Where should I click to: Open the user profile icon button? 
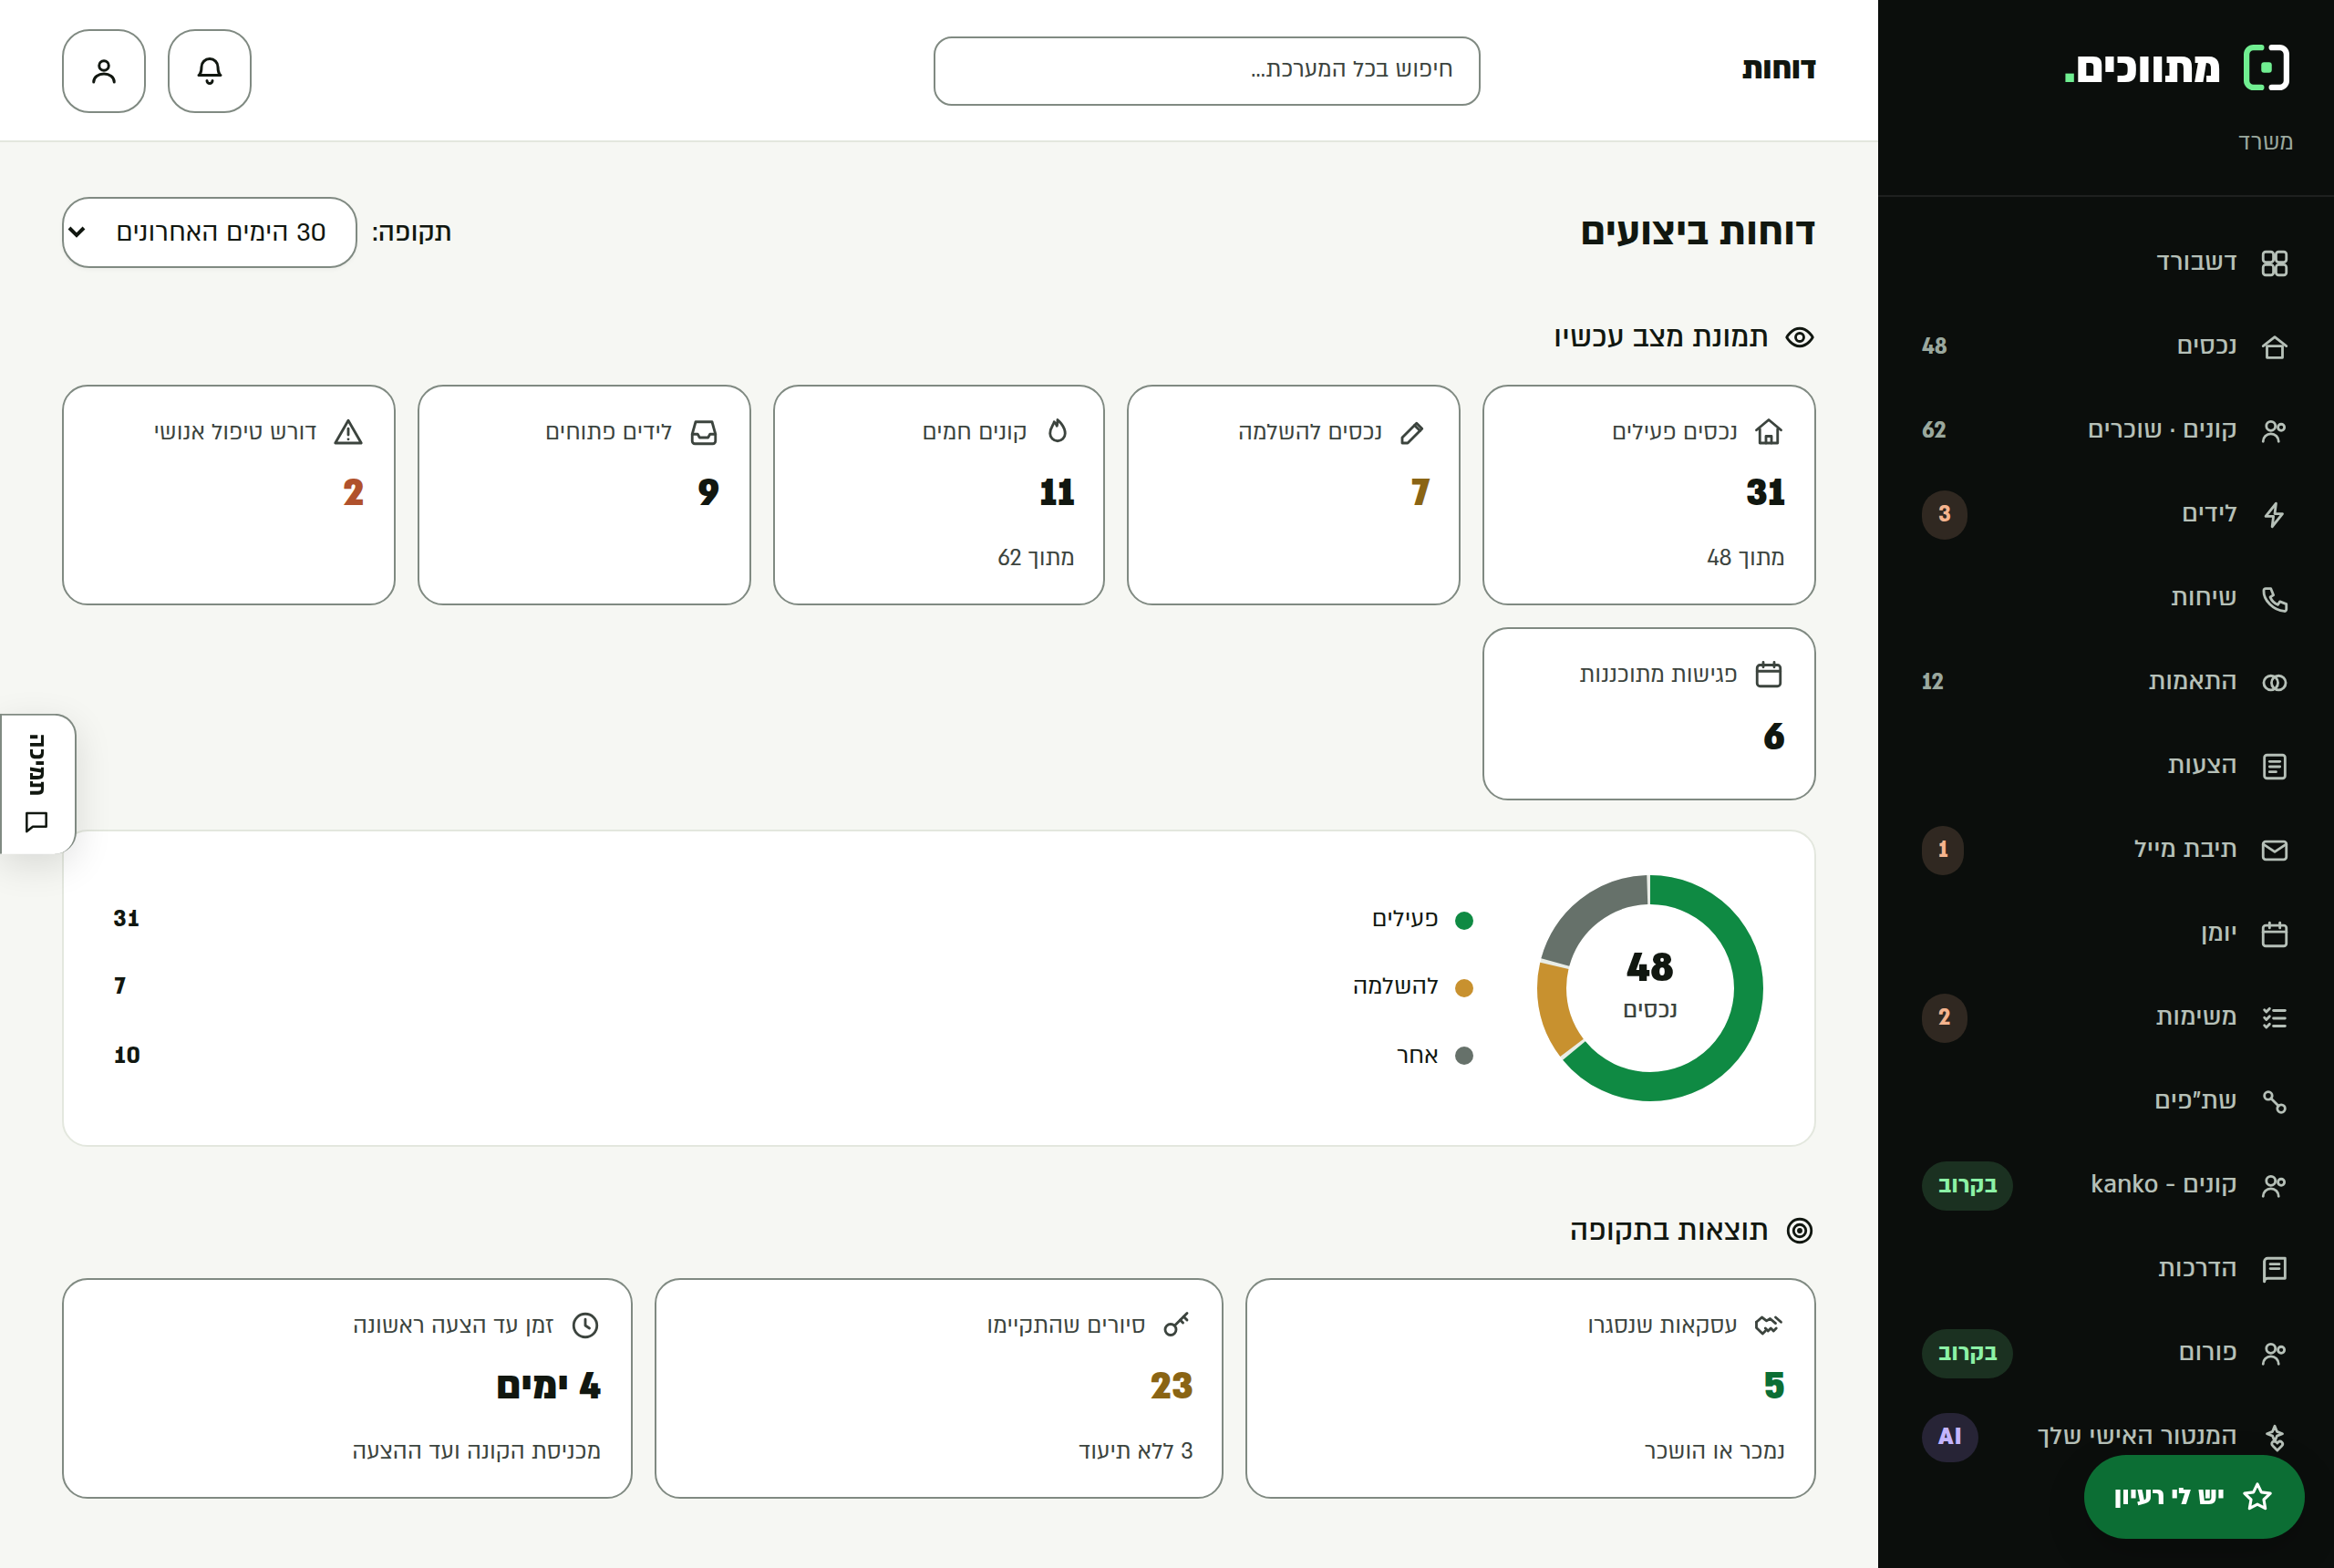[x=104, y=71]
